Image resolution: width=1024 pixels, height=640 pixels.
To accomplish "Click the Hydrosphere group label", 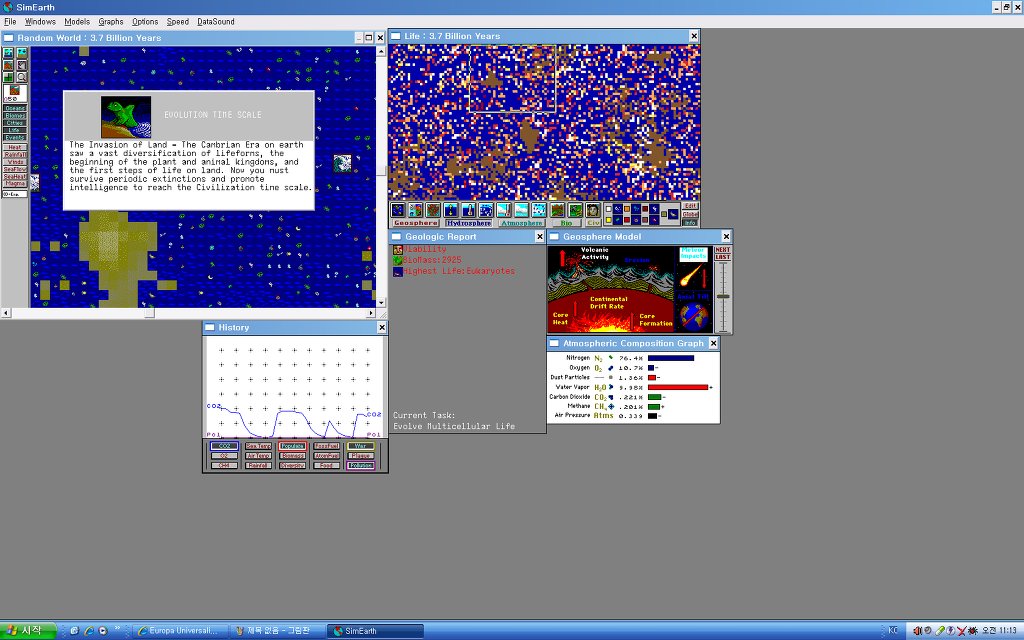I will [469, 223].
